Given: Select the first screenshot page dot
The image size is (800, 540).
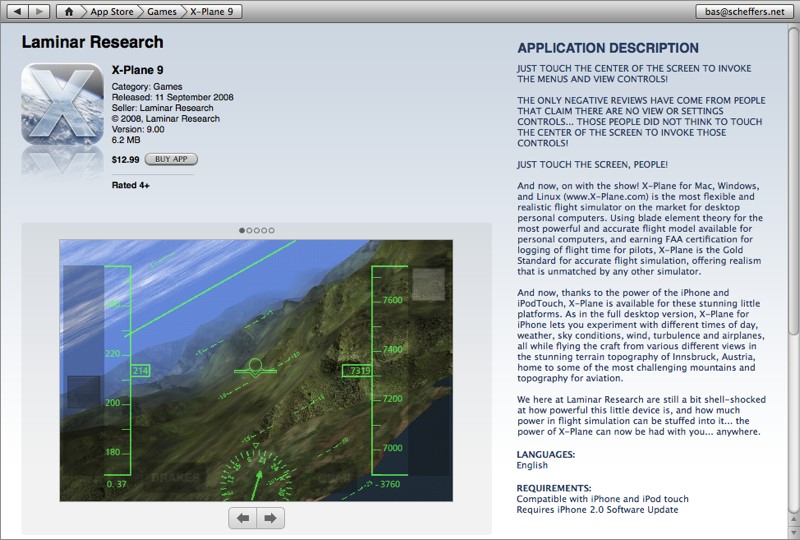Looking at the screenshot, I should pyautogui.click(x=242, y=230).
